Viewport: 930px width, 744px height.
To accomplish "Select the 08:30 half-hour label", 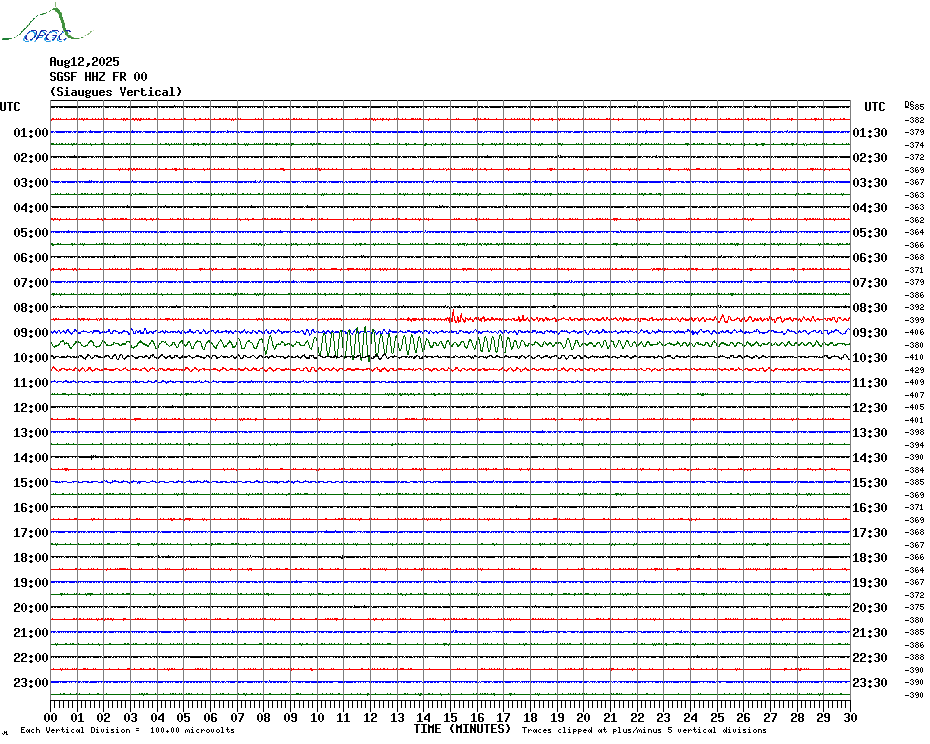I will click(x=870, y=308).
